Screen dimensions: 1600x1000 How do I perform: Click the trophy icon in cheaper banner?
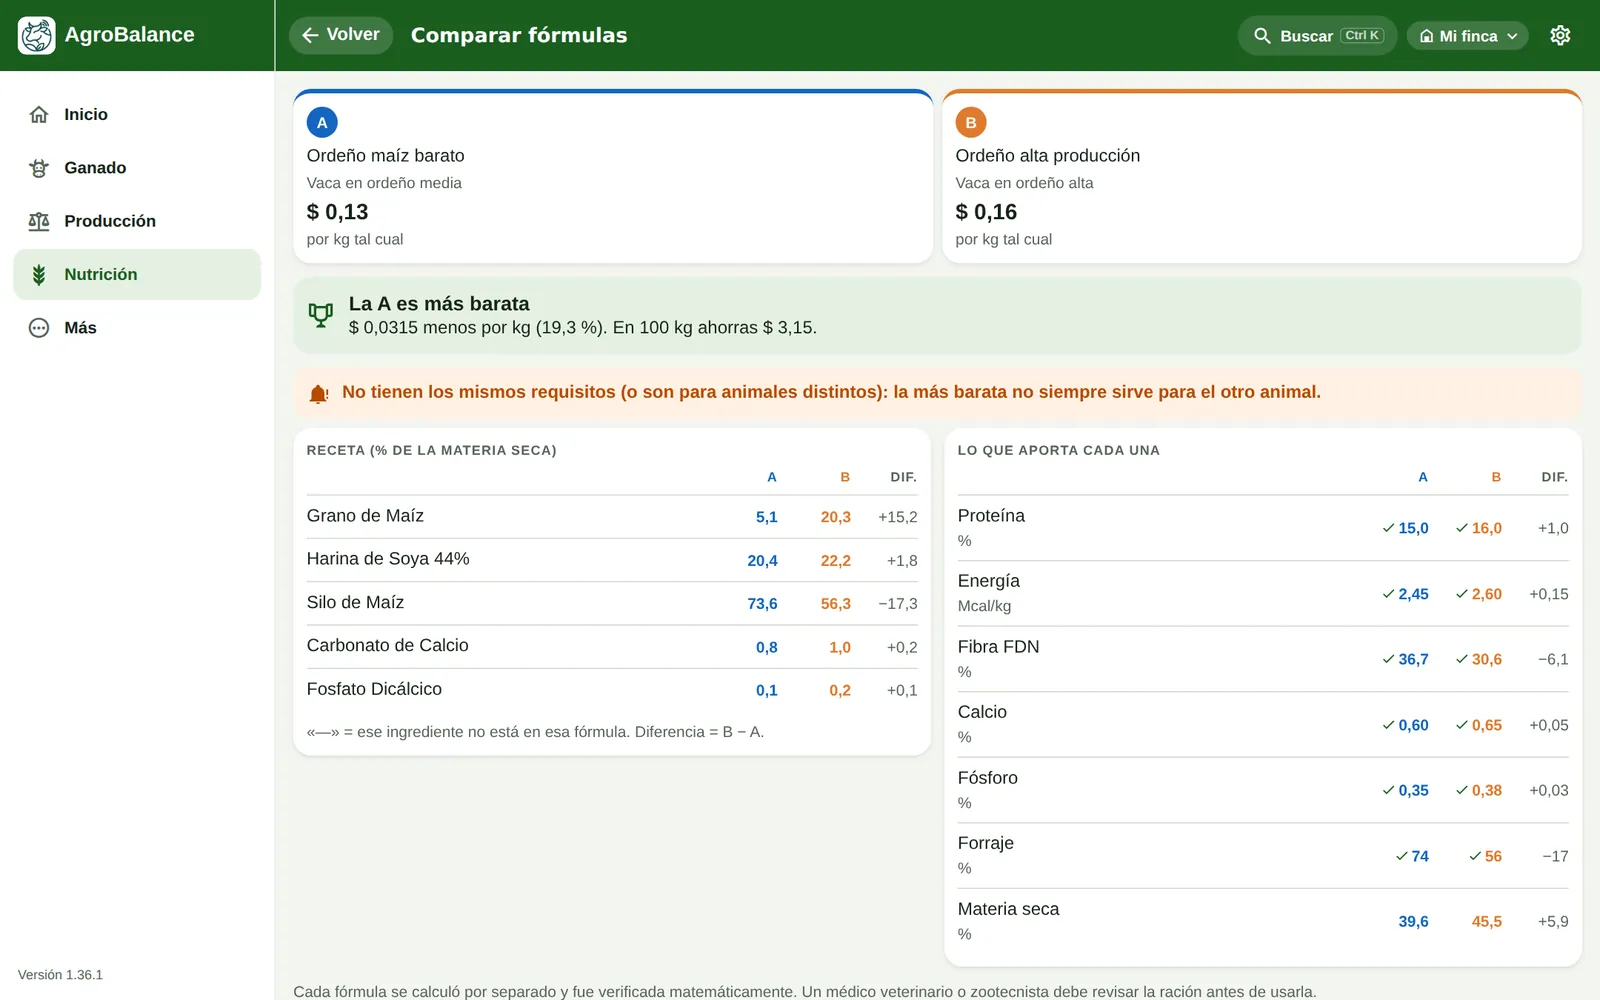pyautogui.click(x=320, y=315)
